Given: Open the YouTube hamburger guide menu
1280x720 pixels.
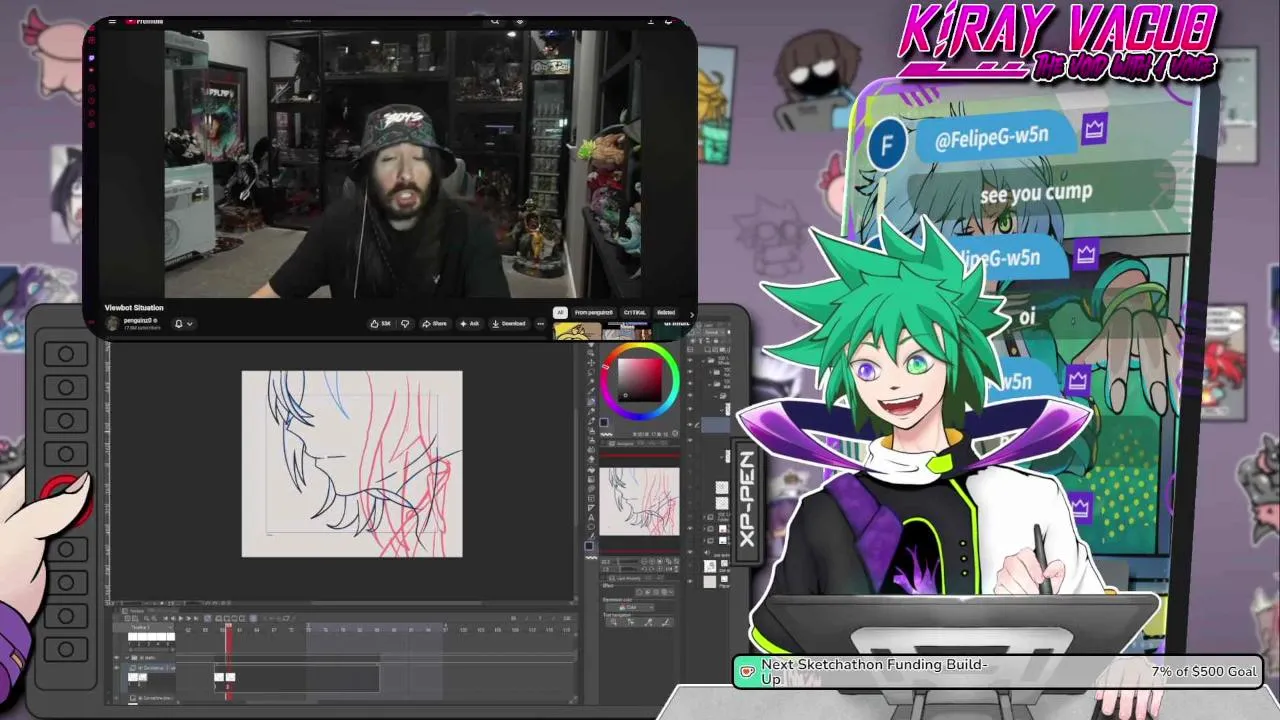Looking at the screenshot, I should pyautogui.click(x=112, y=21).
